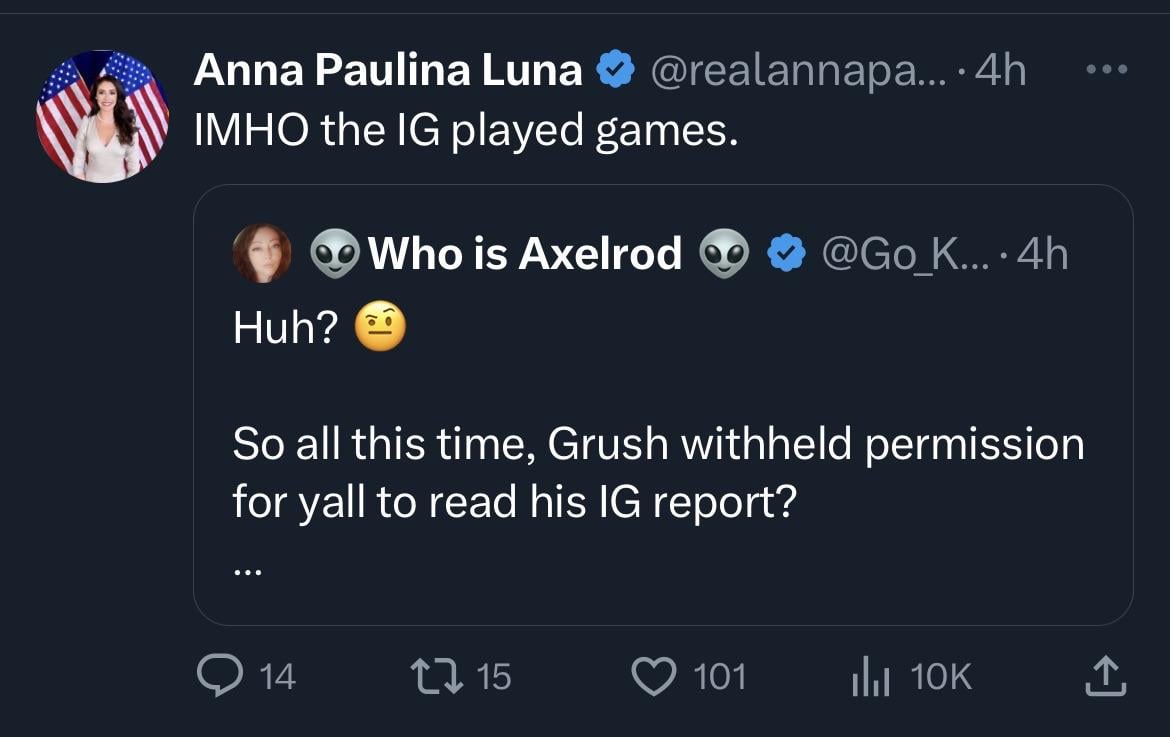Click the Anna Paulina Luna display name
1170x737 pixels.
coord(388,70)
